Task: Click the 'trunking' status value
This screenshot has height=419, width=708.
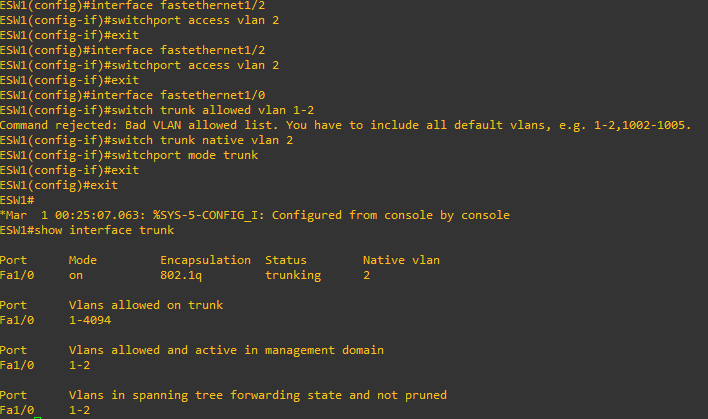Action: pyautogui.click(x=293, y=275)
